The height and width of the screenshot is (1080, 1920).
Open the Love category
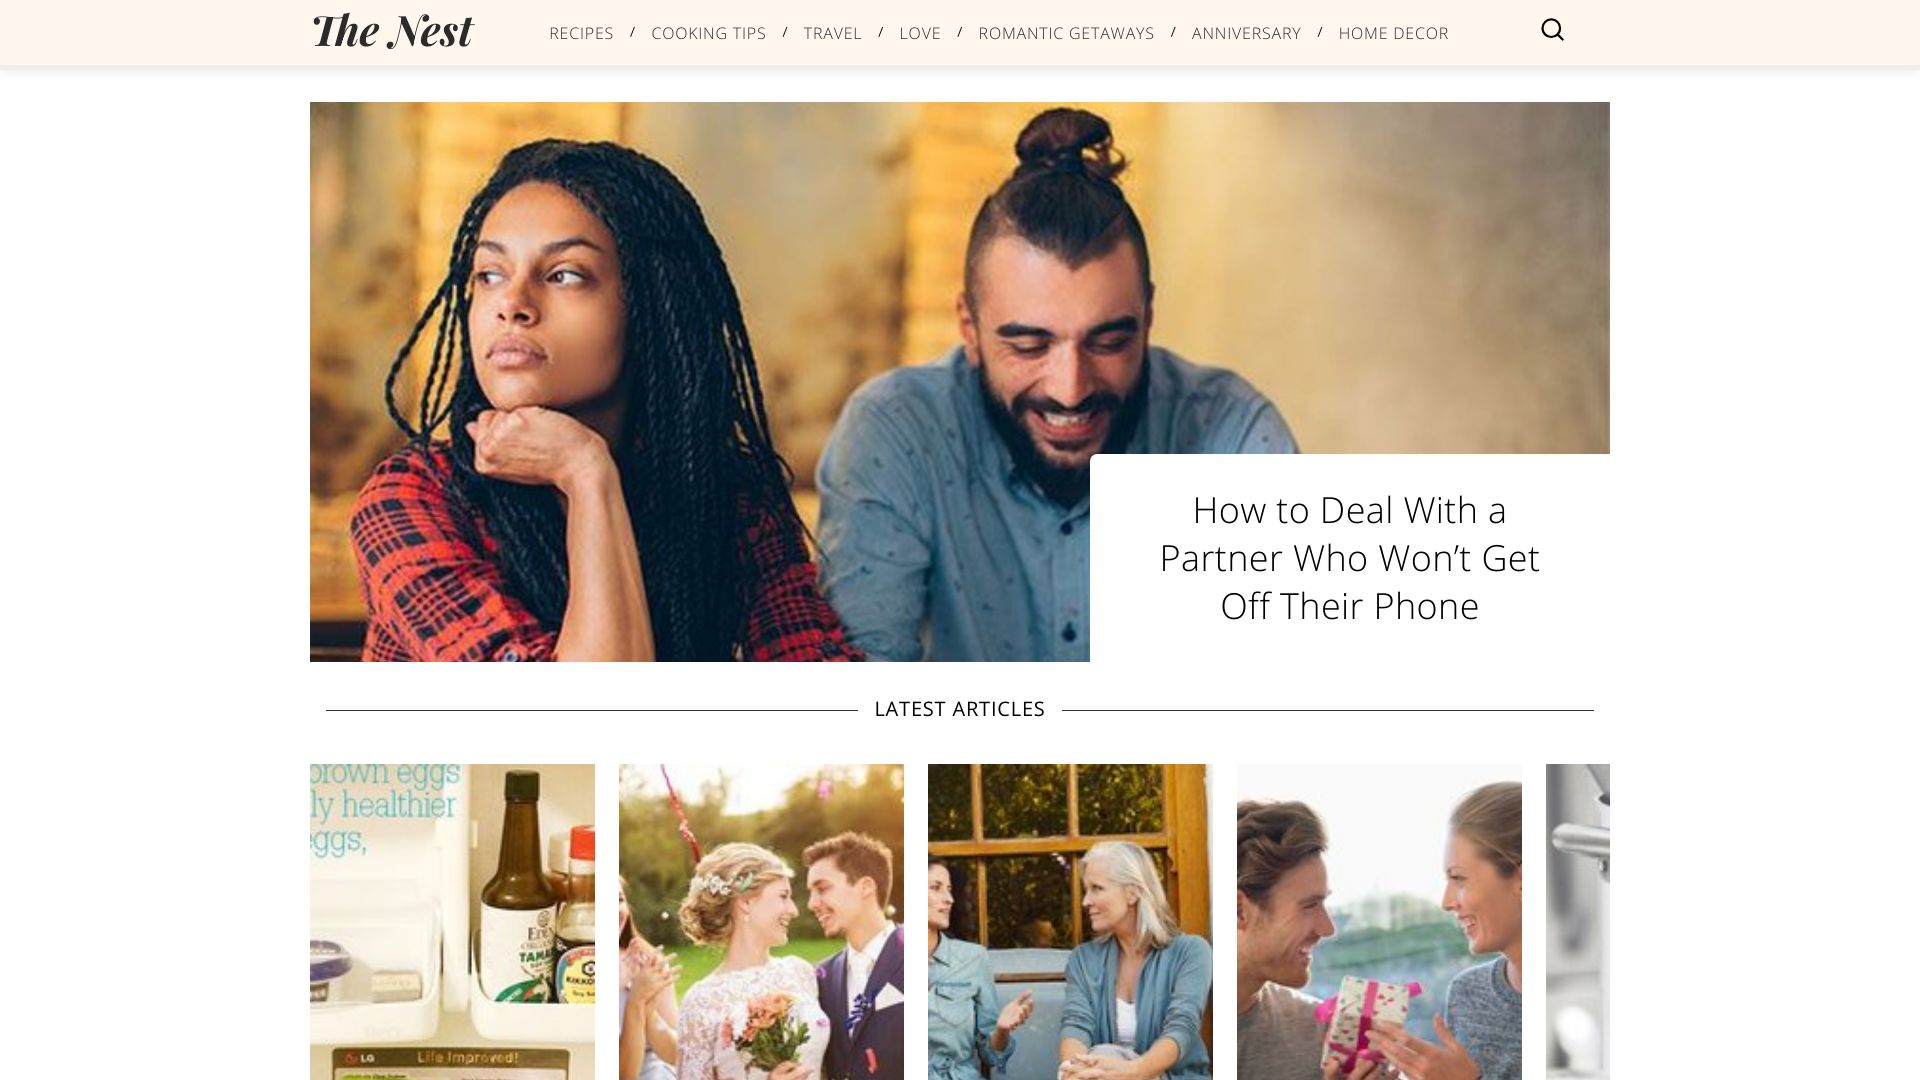920,33
